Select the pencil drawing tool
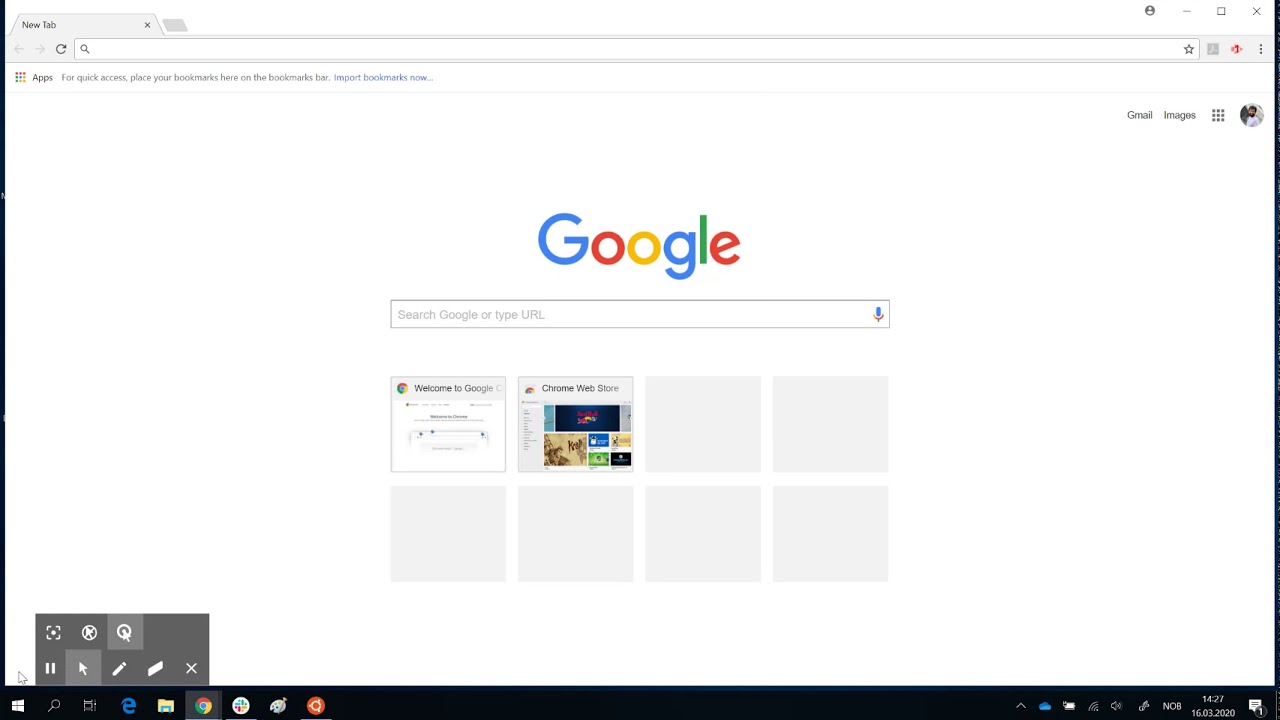Image resolution: width=1280 pixels, height=720 pixels. 119,668
